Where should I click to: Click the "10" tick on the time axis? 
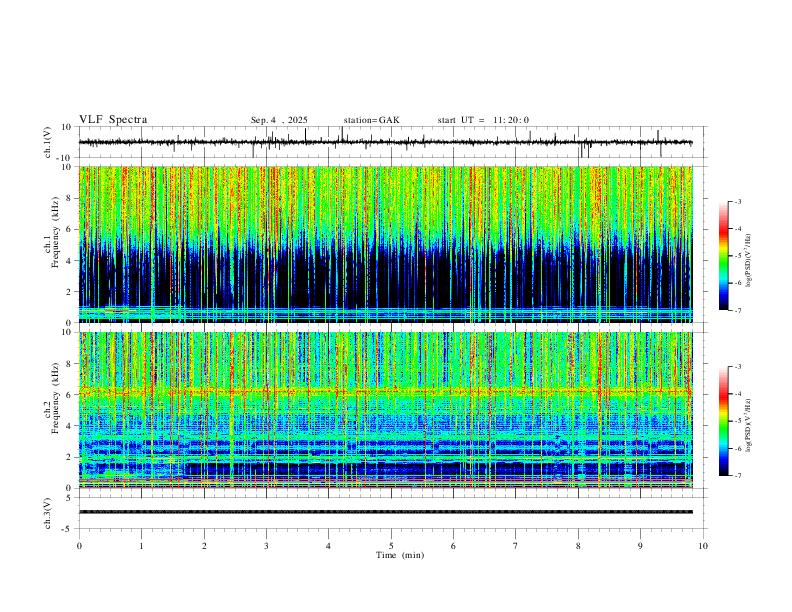click(x=703, y=546)
